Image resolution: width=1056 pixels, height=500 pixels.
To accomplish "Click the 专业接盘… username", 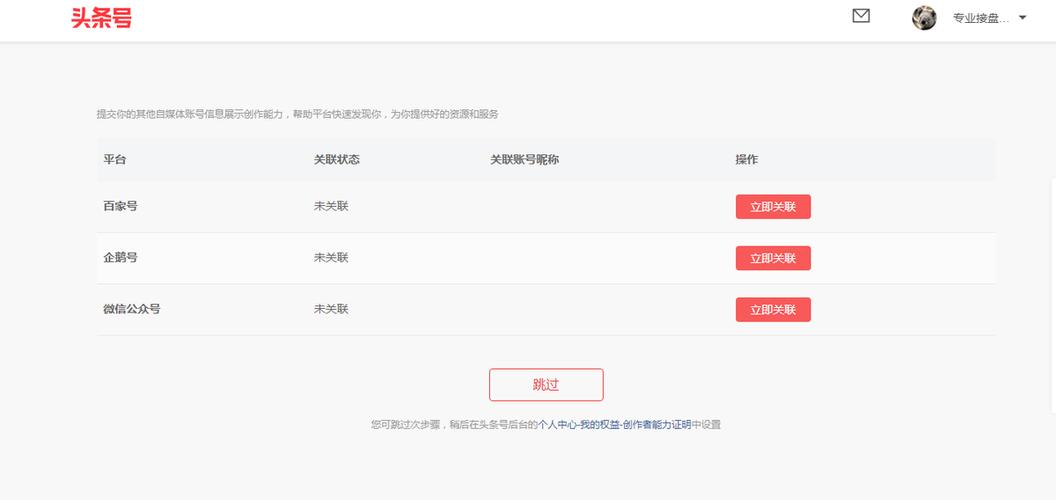I will pyautogui.click(x=981, y=18).
